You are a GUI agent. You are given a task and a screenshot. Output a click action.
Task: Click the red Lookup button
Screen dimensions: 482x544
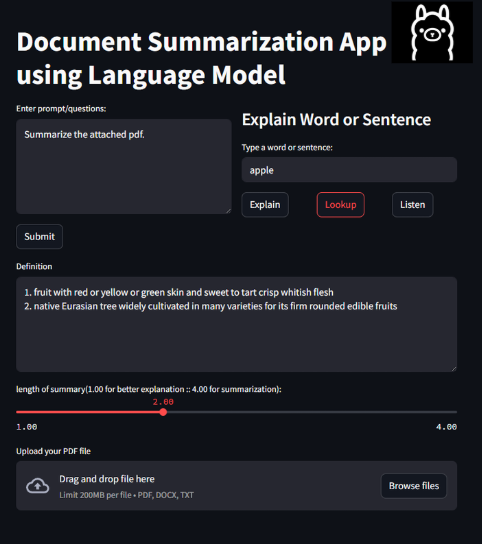(x=340, y=205)
